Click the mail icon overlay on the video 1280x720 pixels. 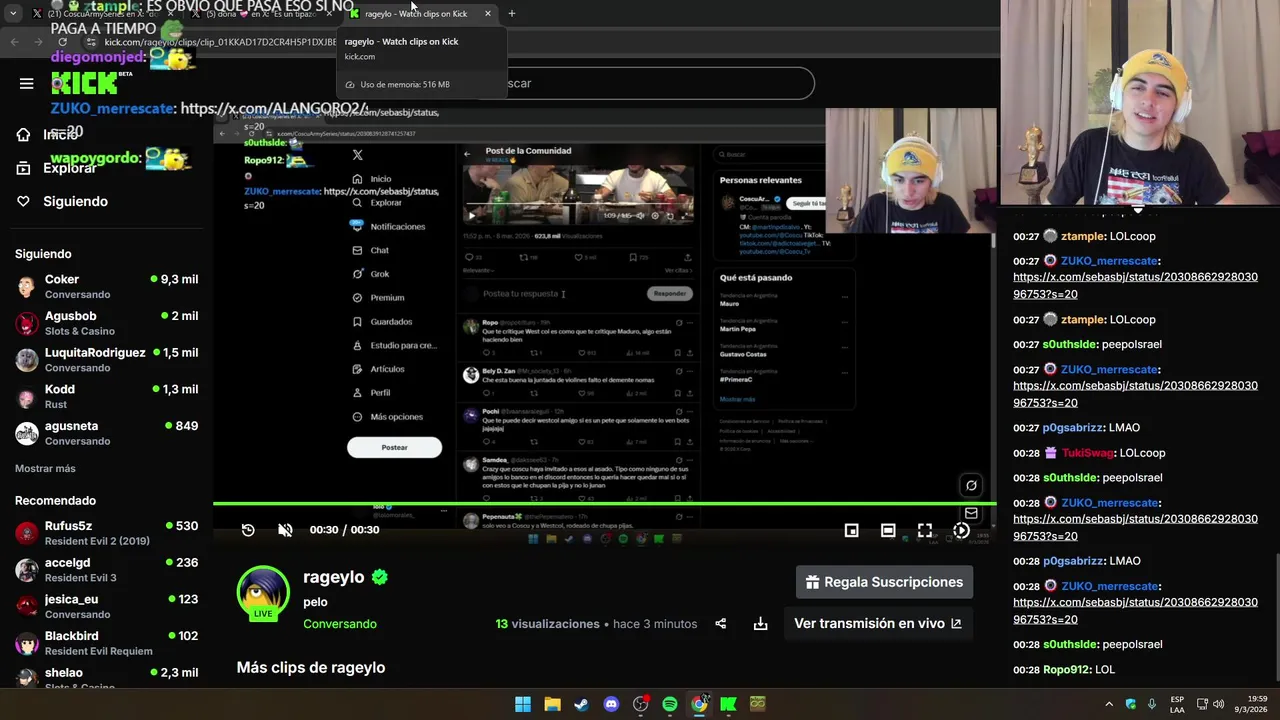click(970, 513)
